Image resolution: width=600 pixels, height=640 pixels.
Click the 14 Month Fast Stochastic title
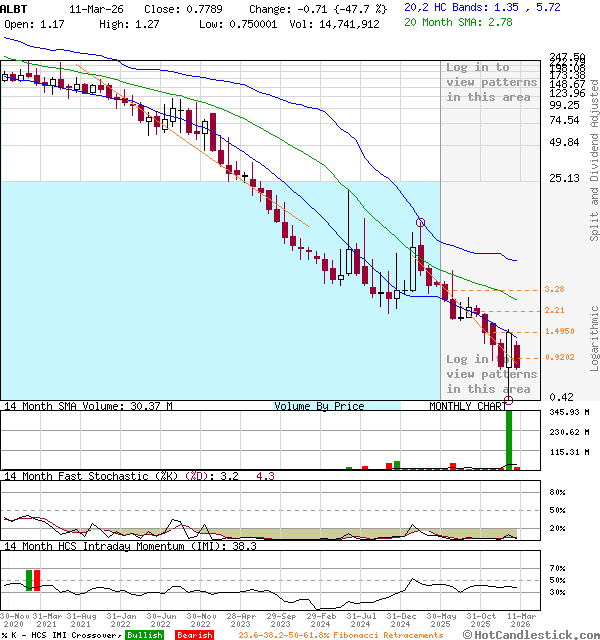[x=100, y=476]
